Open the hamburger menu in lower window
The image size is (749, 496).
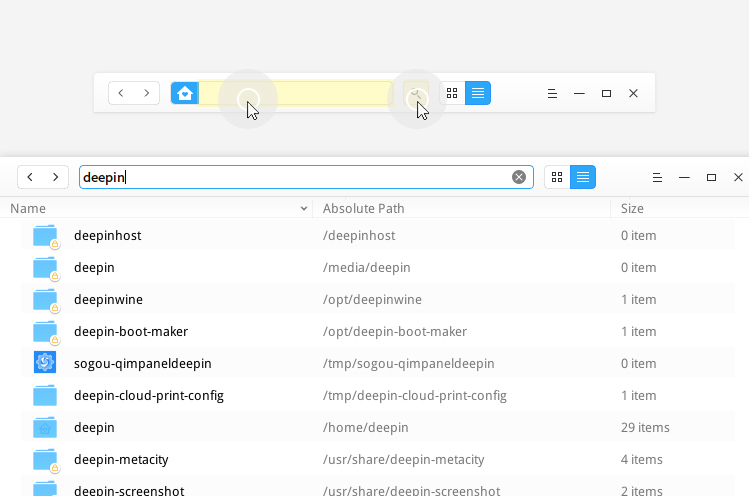coord(657,177)
